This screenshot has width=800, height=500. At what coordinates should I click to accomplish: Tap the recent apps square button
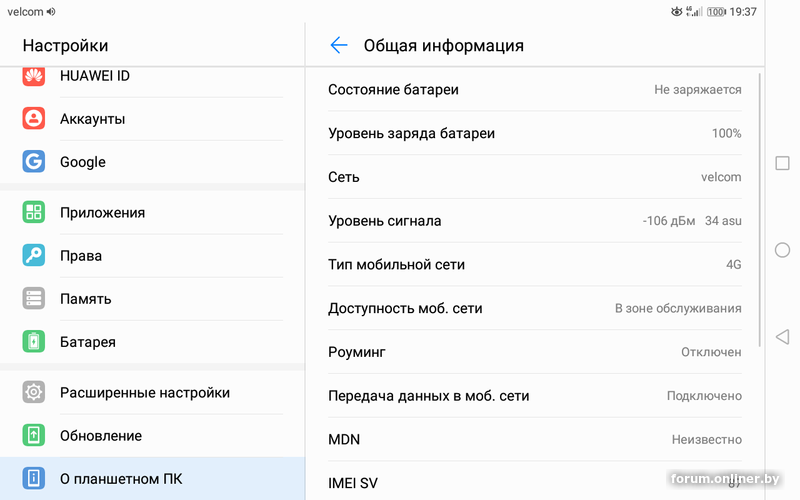pos(782,163)
